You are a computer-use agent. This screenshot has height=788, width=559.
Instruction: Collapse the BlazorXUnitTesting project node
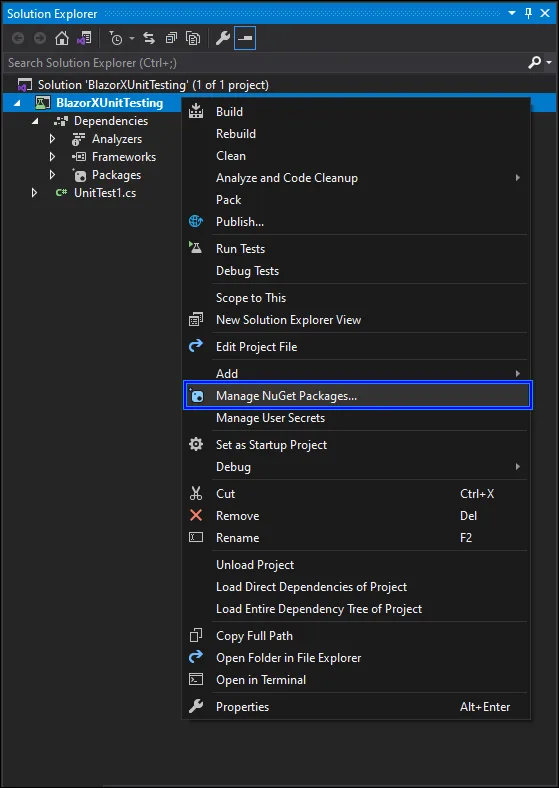click(x=17, y=103)
